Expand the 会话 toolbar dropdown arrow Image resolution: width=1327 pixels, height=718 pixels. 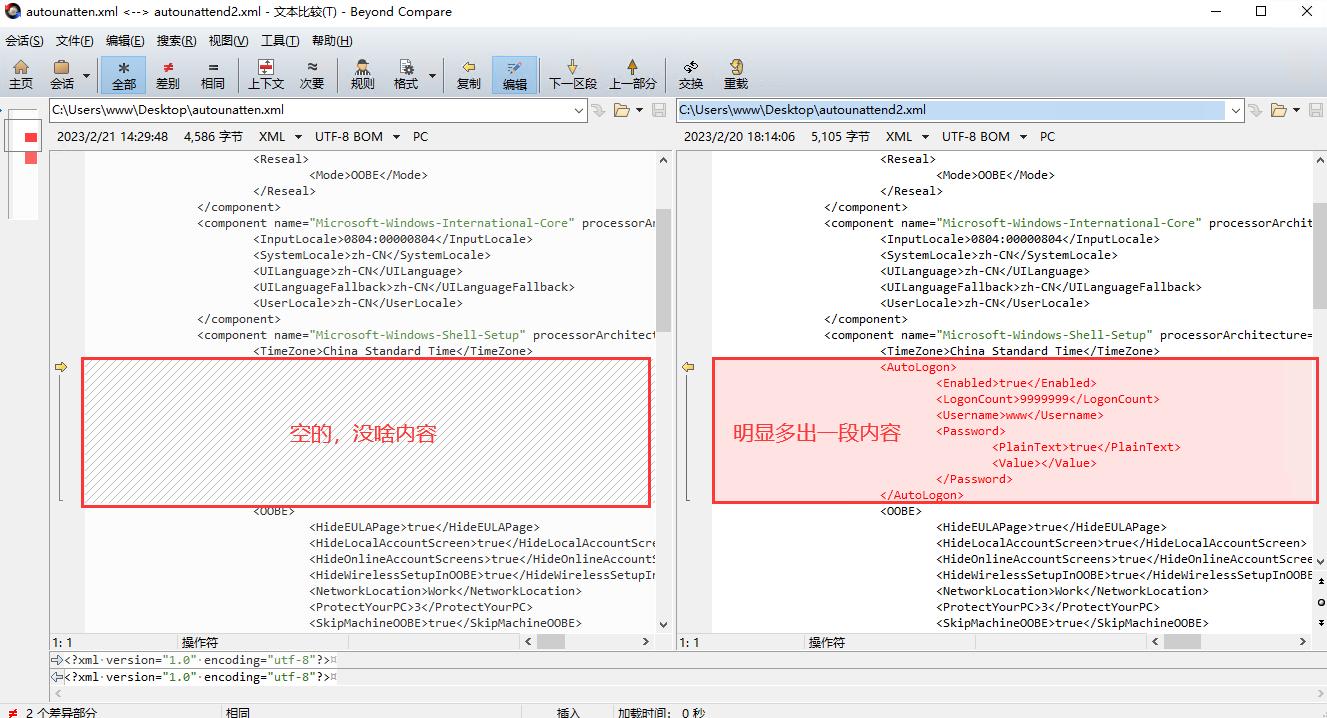pyautogui.click(x=86, y=75)
